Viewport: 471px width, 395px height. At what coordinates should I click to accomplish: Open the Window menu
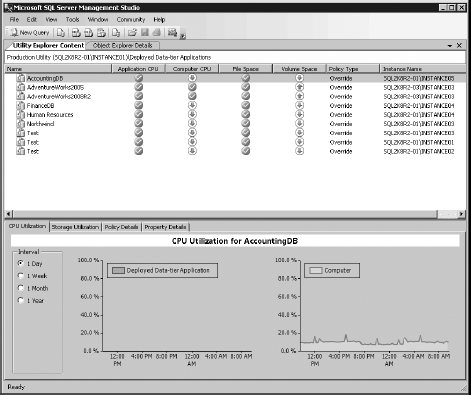tap(98, 20)
